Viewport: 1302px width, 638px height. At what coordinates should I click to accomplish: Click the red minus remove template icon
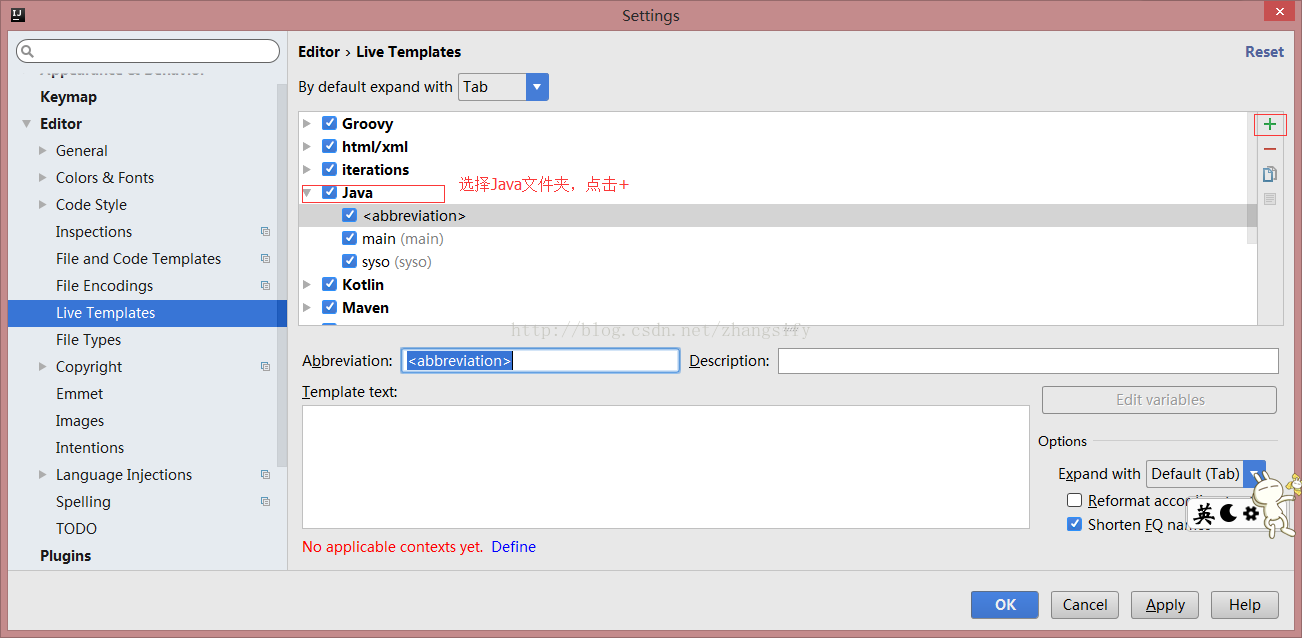[1269, 149]
